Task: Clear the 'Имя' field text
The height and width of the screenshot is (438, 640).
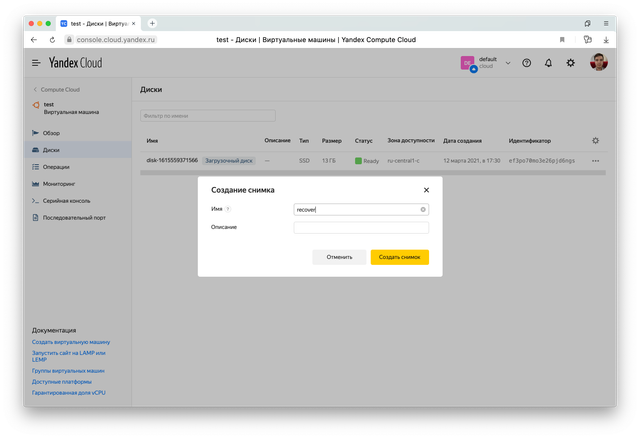Action: (423, 210)
